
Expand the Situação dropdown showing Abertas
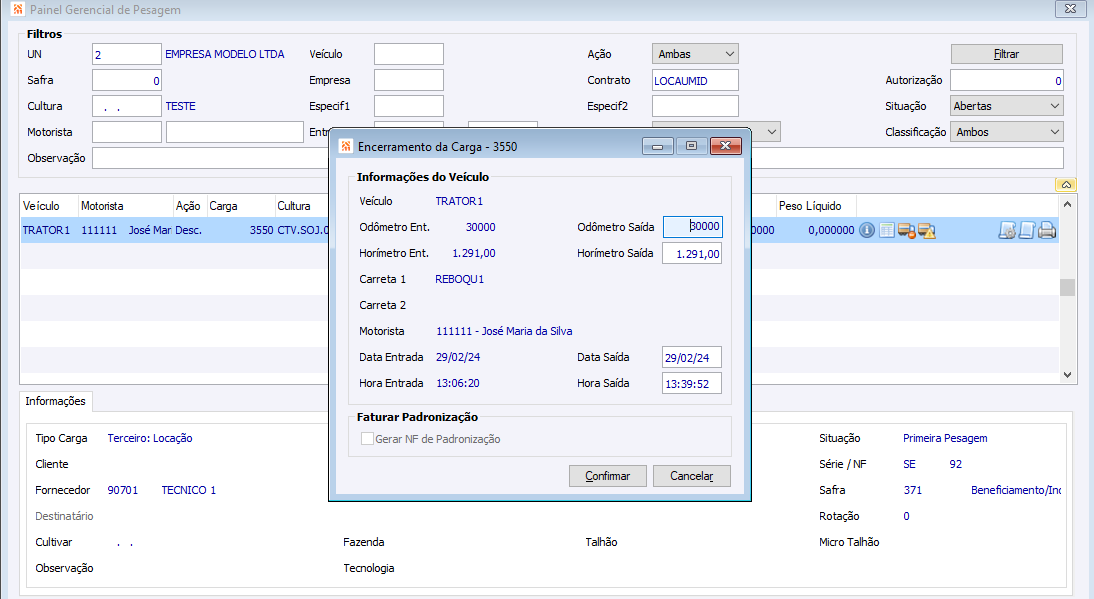[x=1007, y=106]
